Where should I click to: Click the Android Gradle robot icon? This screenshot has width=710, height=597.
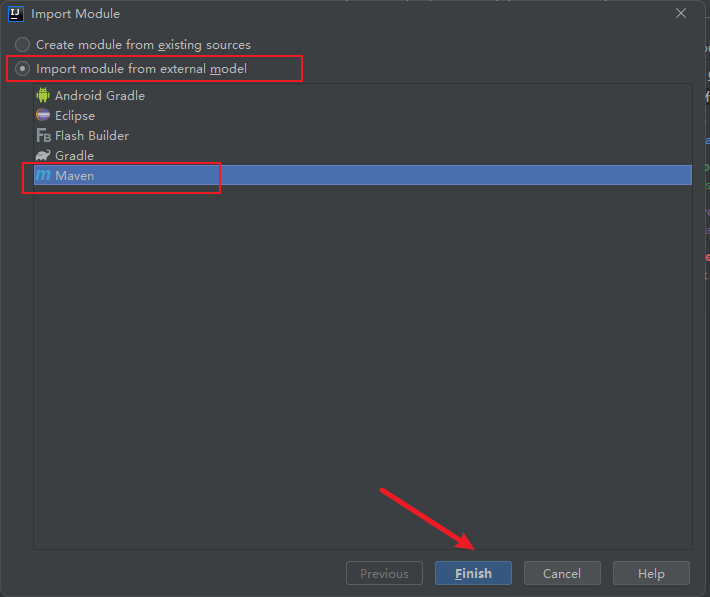[x=43, y=95]
